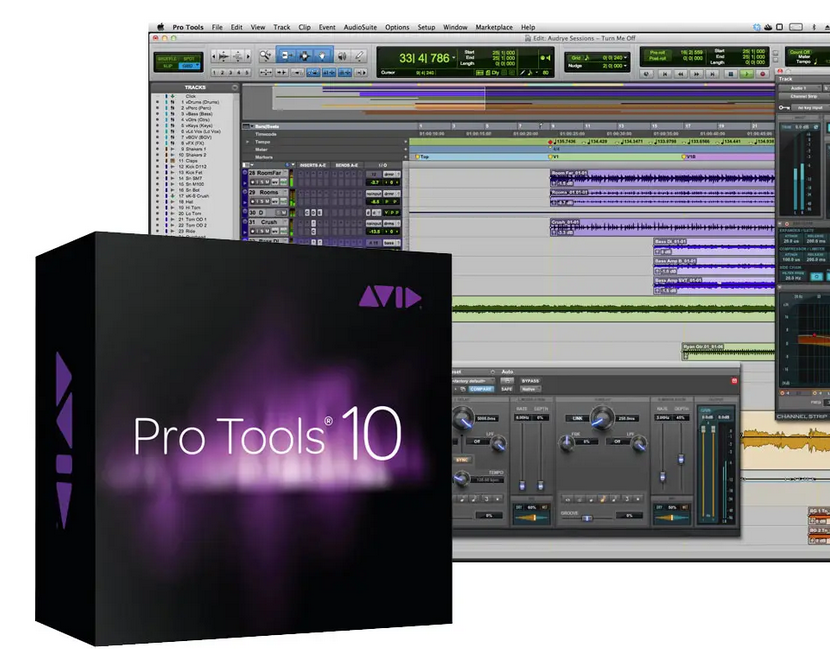This screenshot has width=830, height=649.
Task: Click the Tab to Transients button
Action: click(x=282, y=72)
